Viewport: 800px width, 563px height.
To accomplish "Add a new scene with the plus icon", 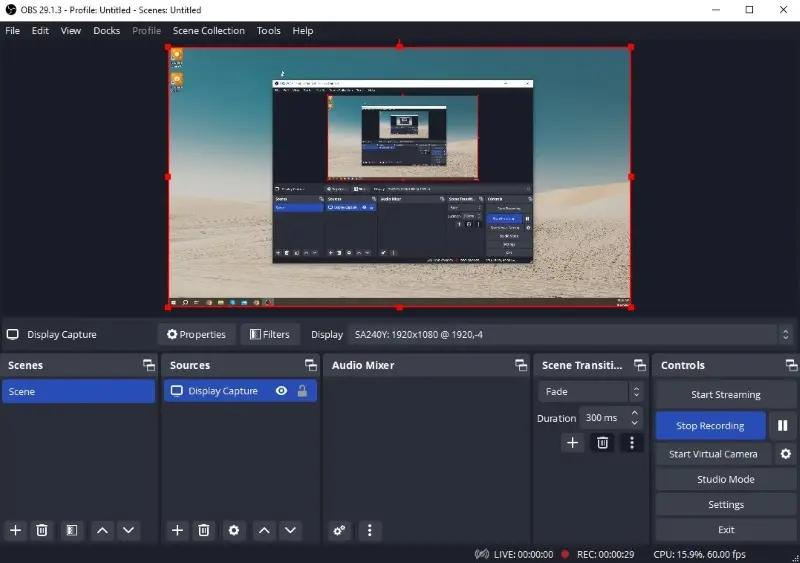I will [x=15, y=530].
